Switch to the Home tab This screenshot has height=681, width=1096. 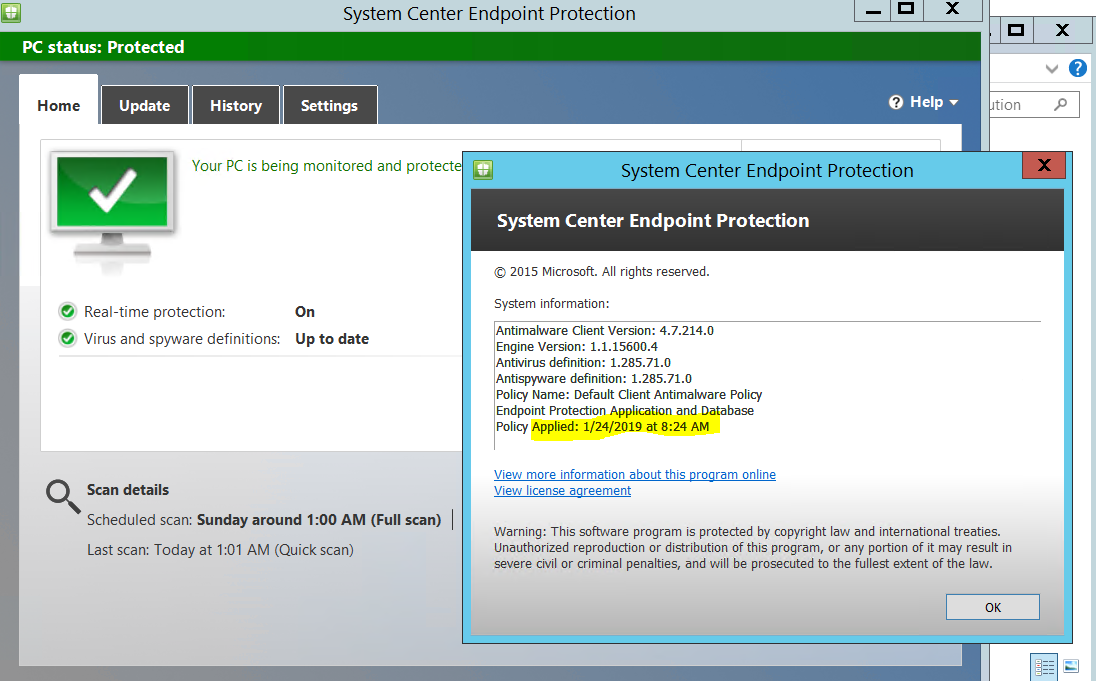pyautogui.click(x=59, y=106)
